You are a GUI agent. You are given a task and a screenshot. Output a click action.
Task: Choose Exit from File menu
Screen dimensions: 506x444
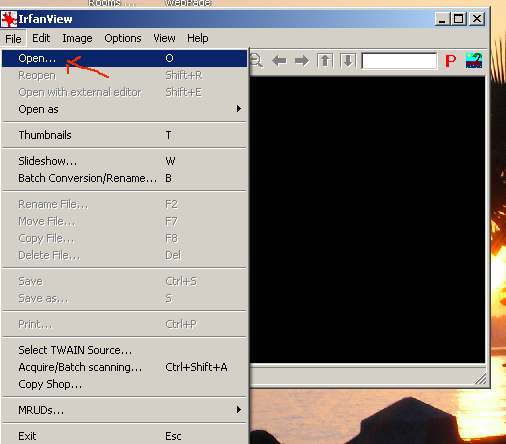[124, 436]
